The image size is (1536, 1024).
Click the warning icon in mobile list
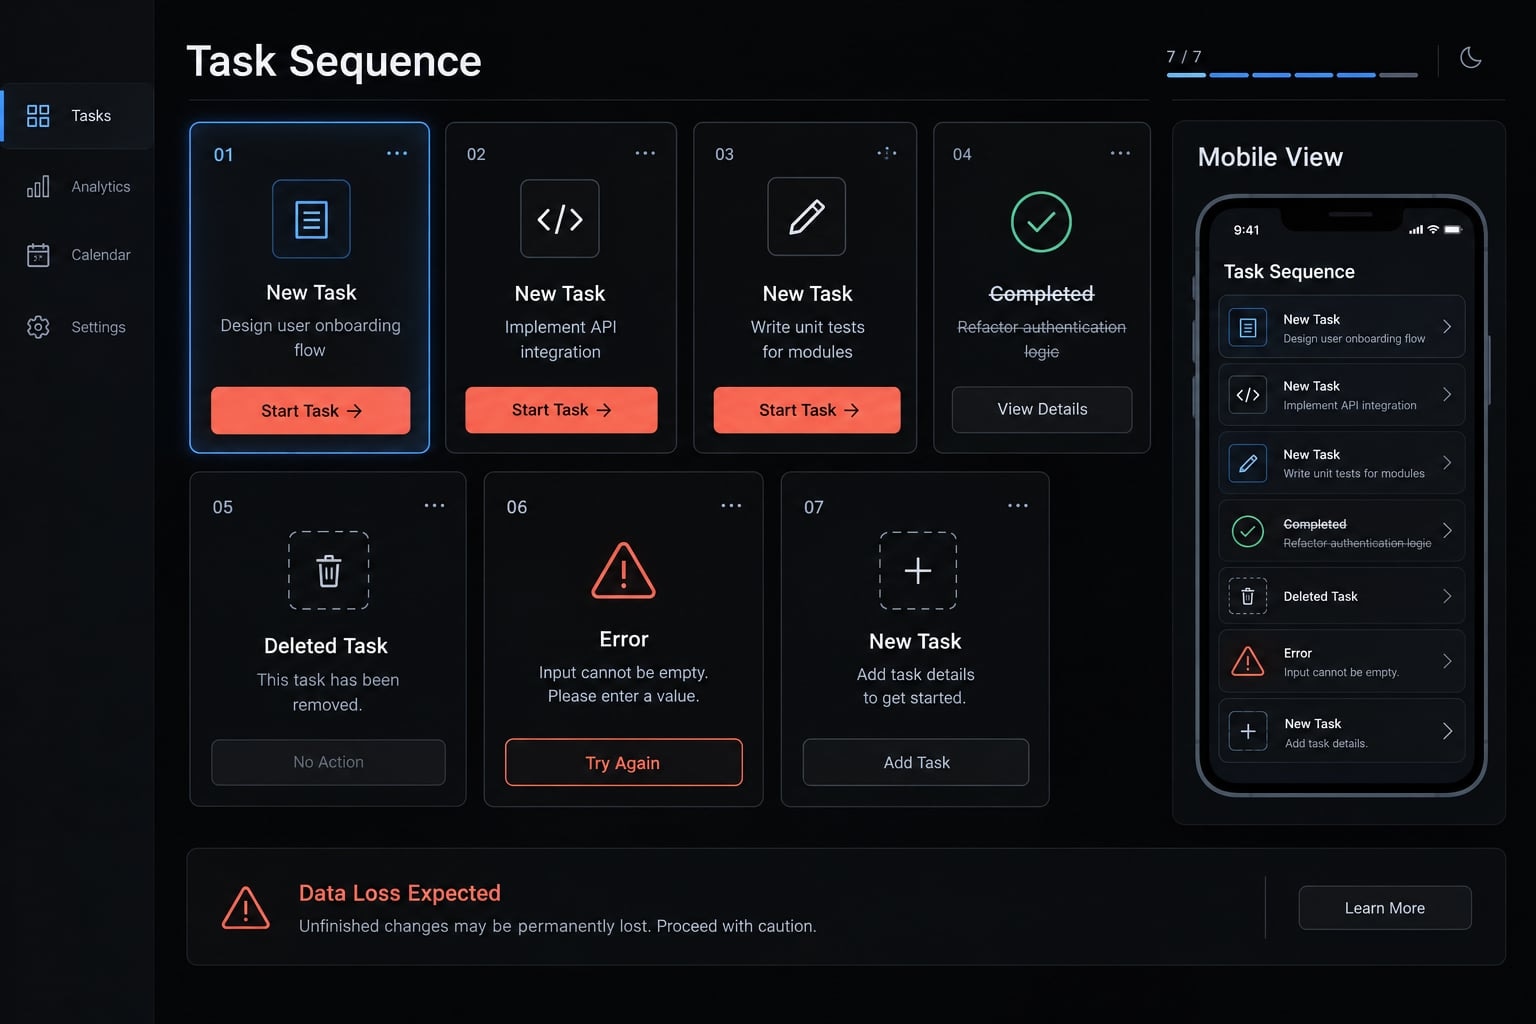point(1248,661)
